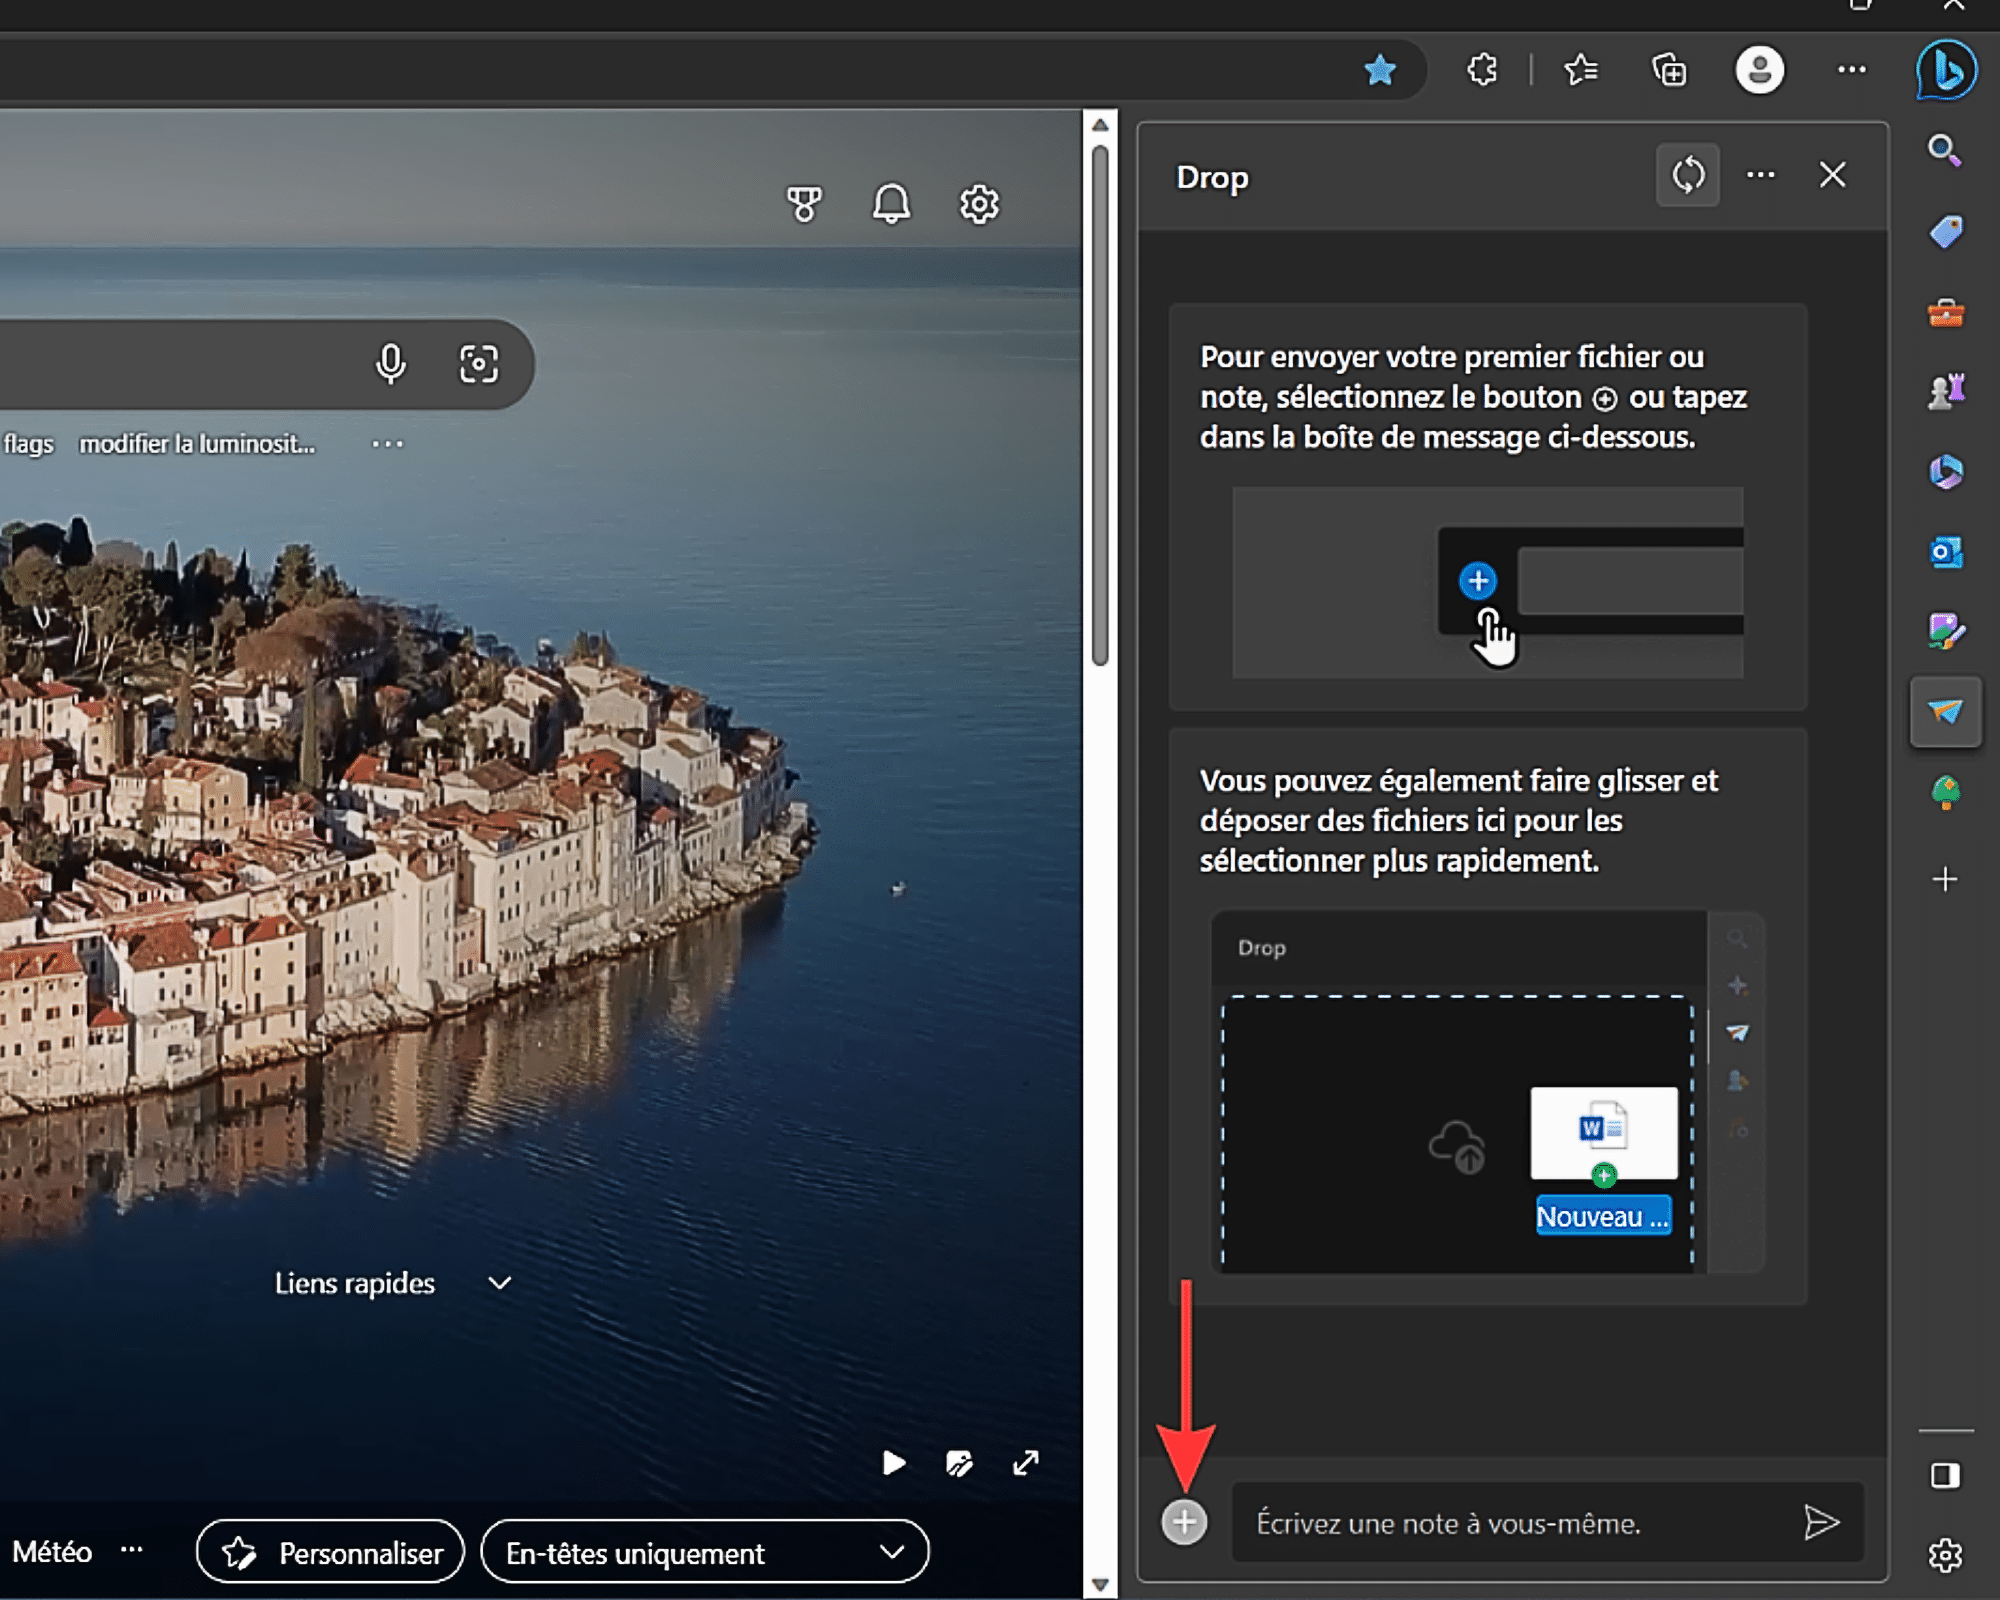This screenshot has width=2000, height=1600.
Task: Open sidebar settings gear at bottom
Action: coord(1945,1555)
